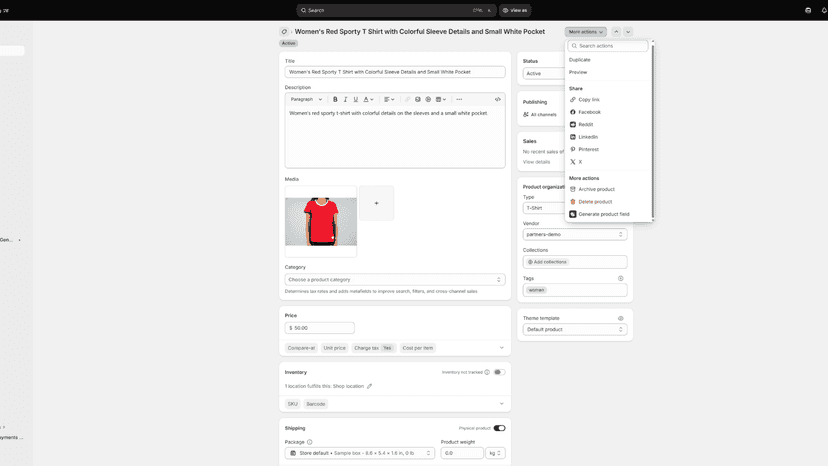Apply underline formatting in description toolbar
The image size is (828, 466).
click(355, 99)
